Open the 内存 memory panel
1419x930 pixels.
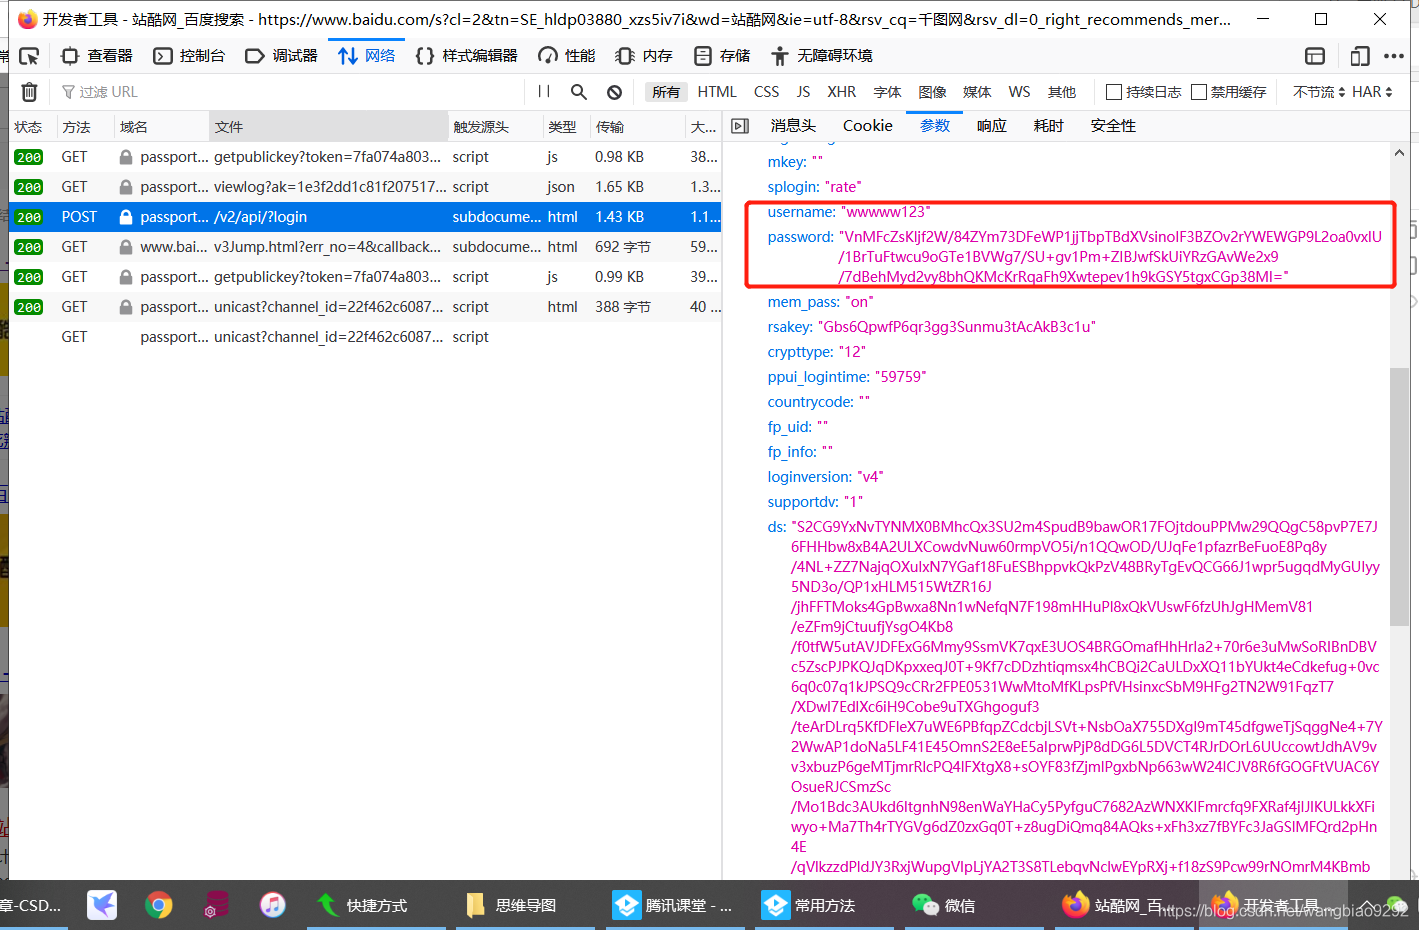[644, 56]
